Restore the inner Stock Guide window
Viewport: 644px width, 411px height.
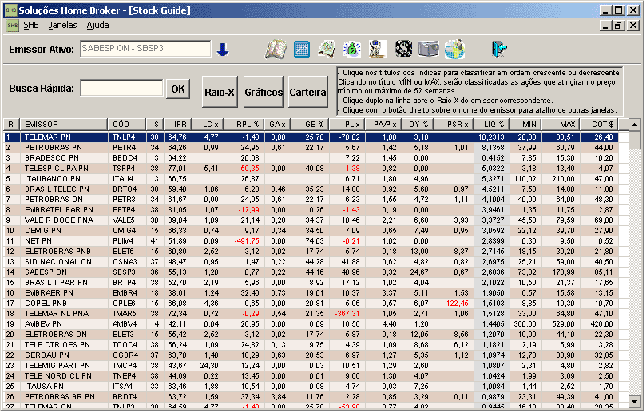619,26
